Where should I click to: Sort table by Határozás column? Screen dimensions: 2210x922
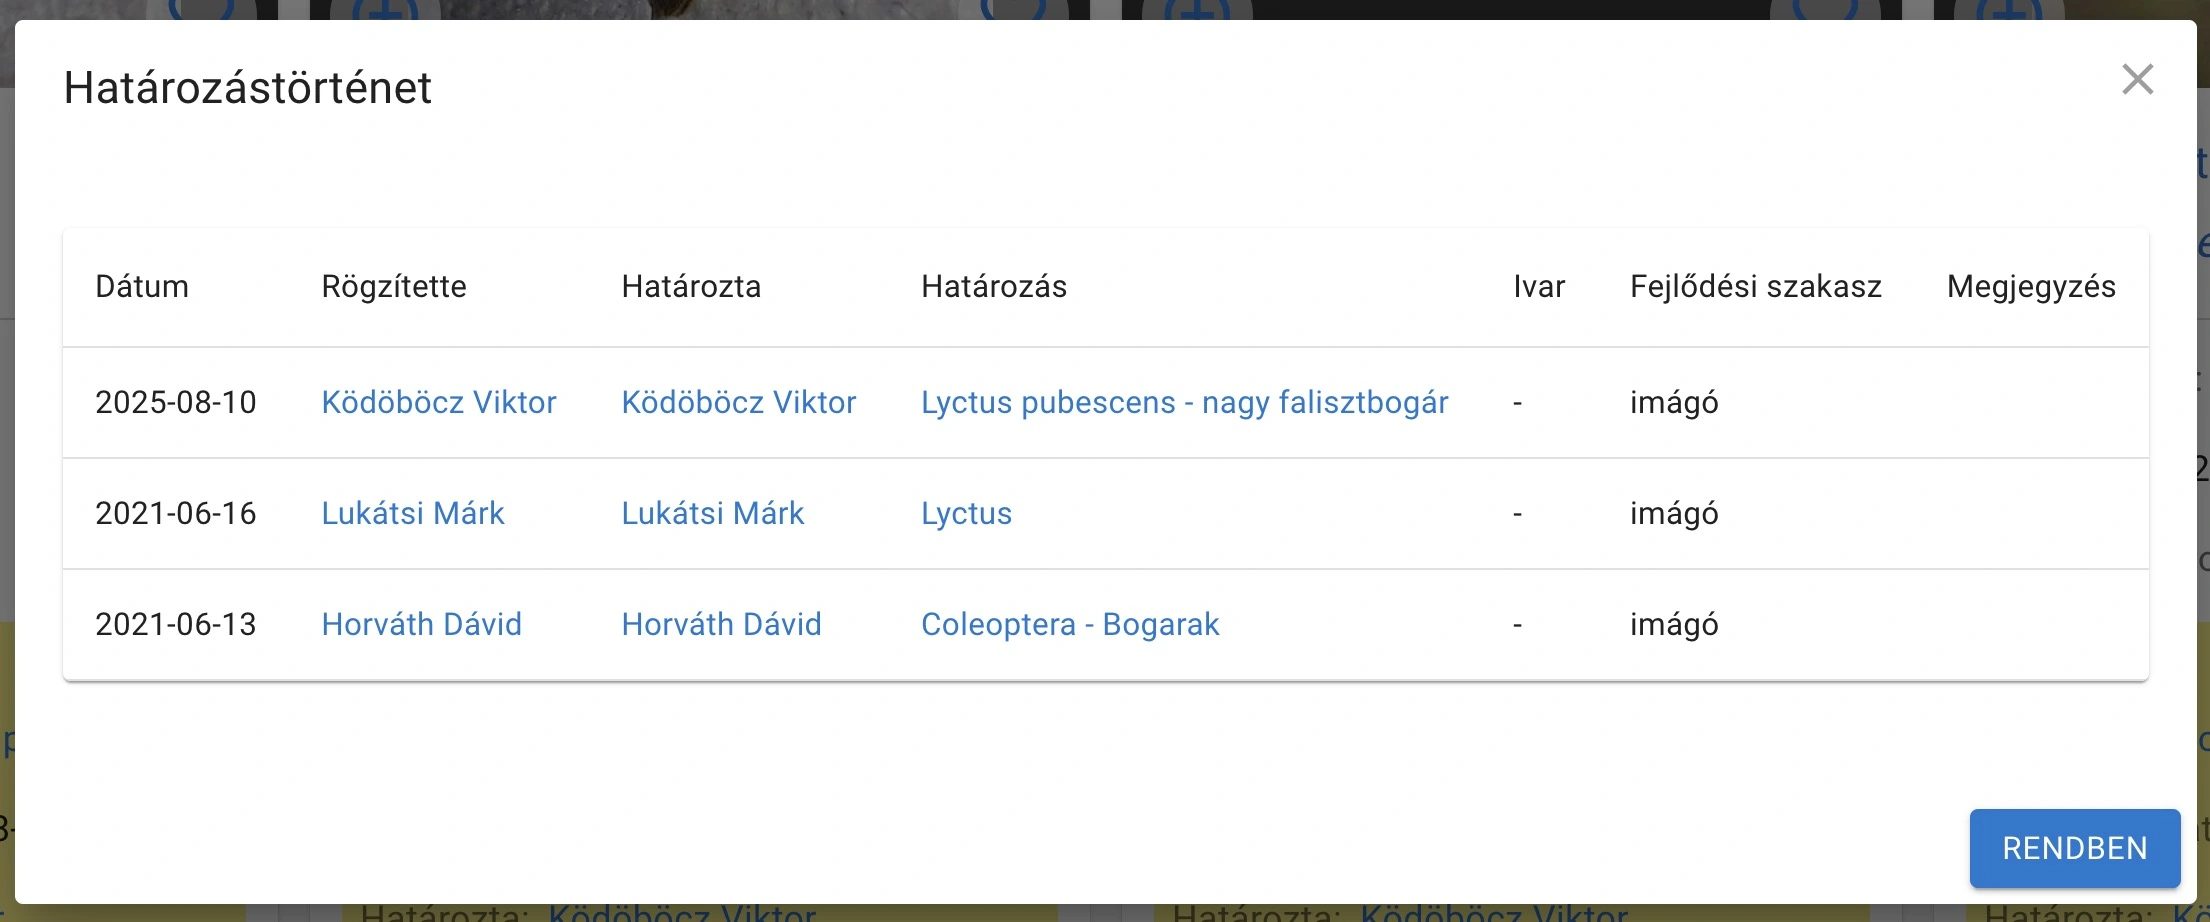[x=993, y=287]
